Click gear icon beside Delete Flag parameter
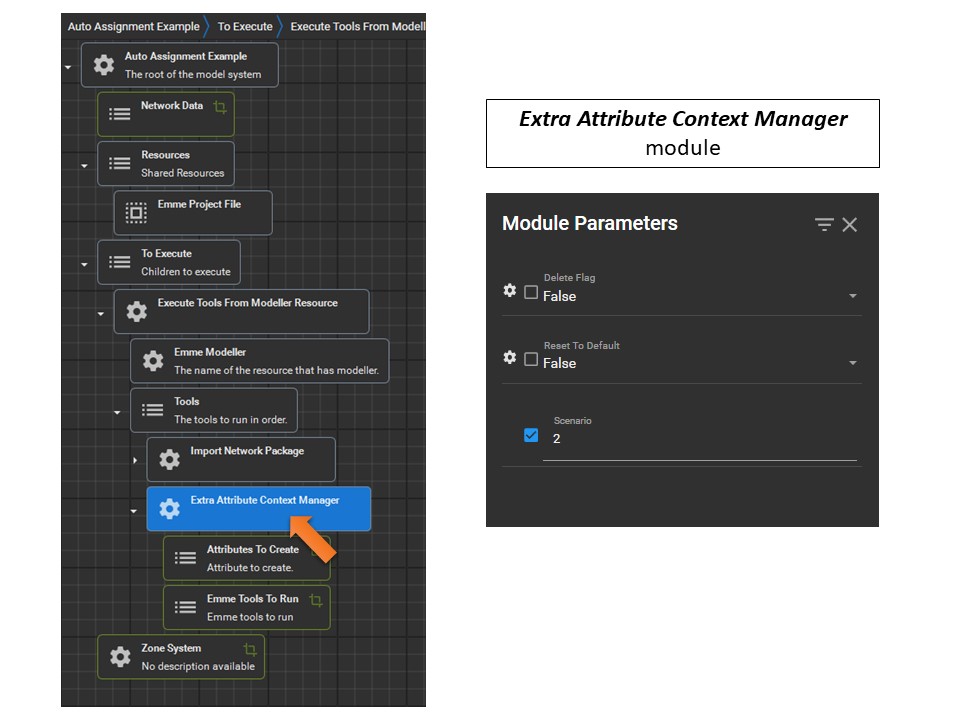960x720 pixels. point(510,291)
